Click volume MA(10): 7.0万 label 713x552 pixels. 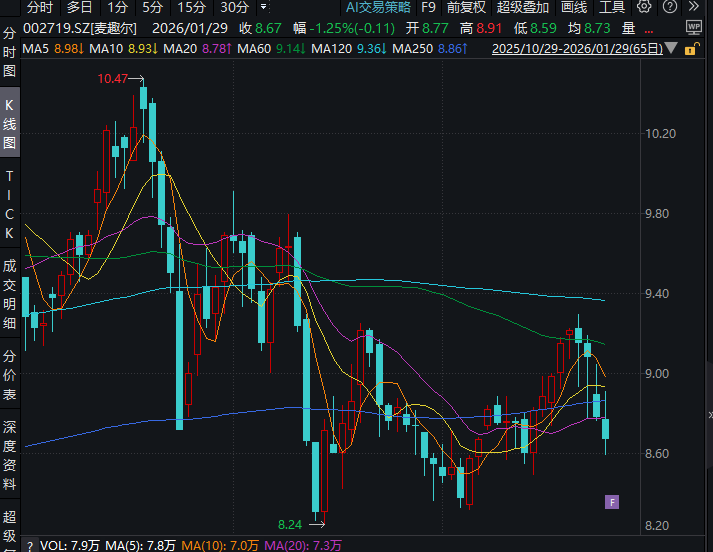(220, 546)
